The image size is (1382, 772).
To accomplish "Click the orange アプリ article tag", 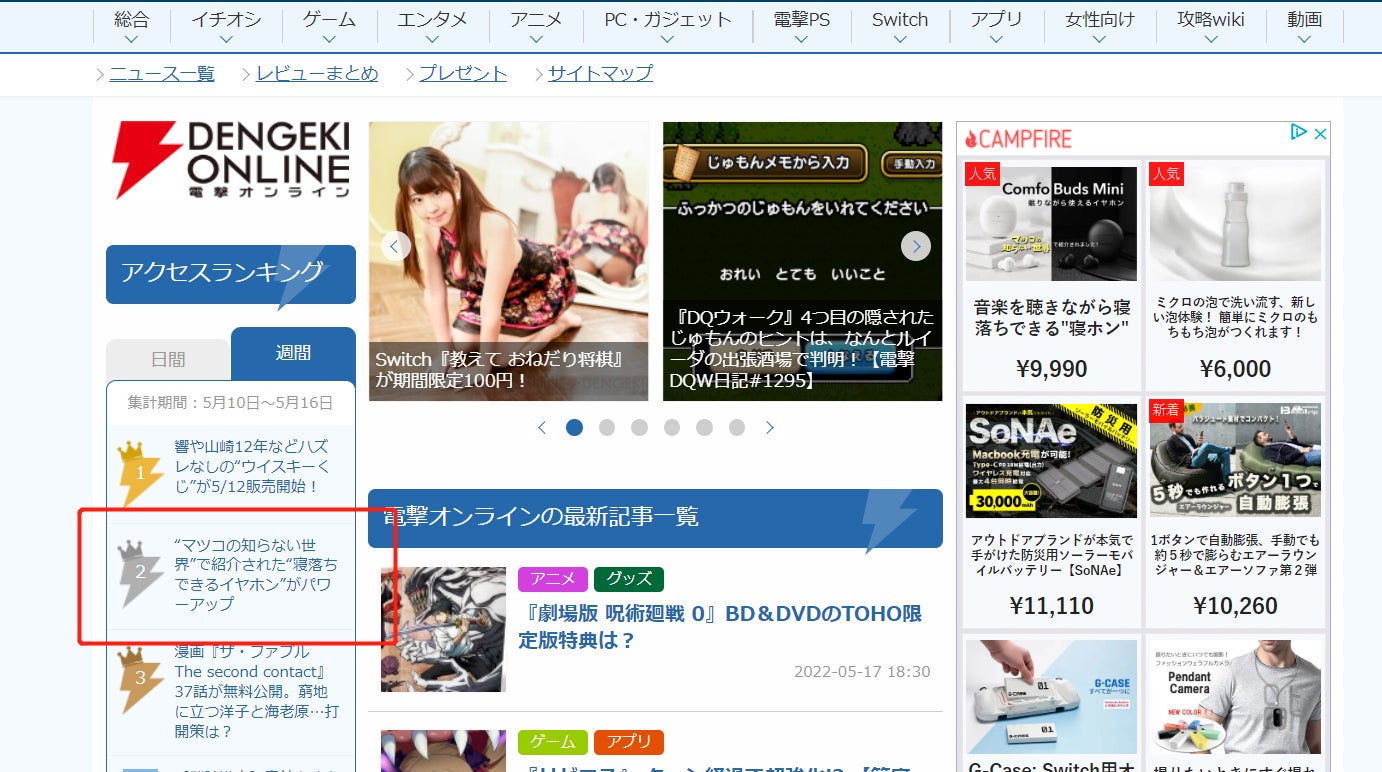I will coord(629,743).
